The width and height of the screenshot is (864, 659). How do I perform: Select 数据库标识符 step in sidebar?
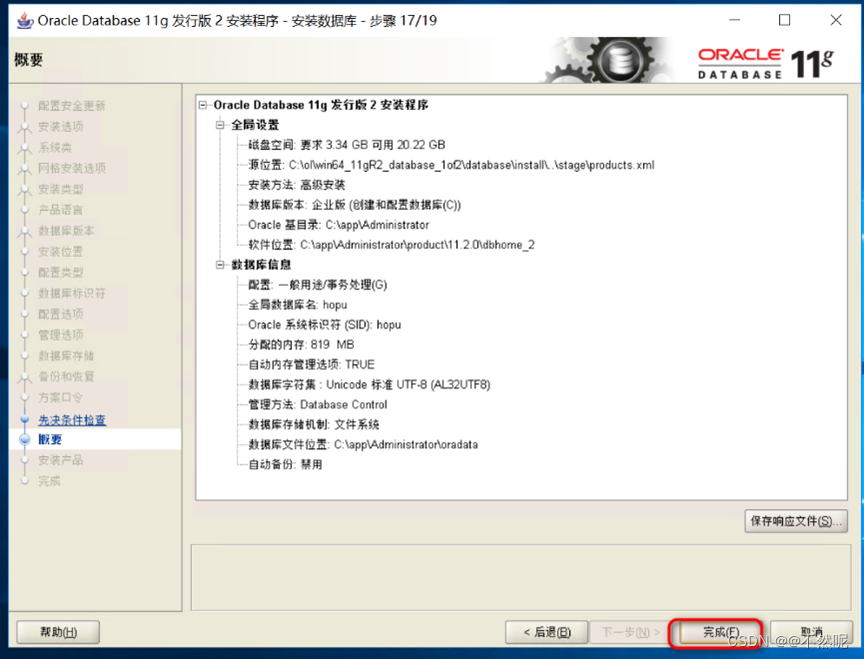pos(72,293)
